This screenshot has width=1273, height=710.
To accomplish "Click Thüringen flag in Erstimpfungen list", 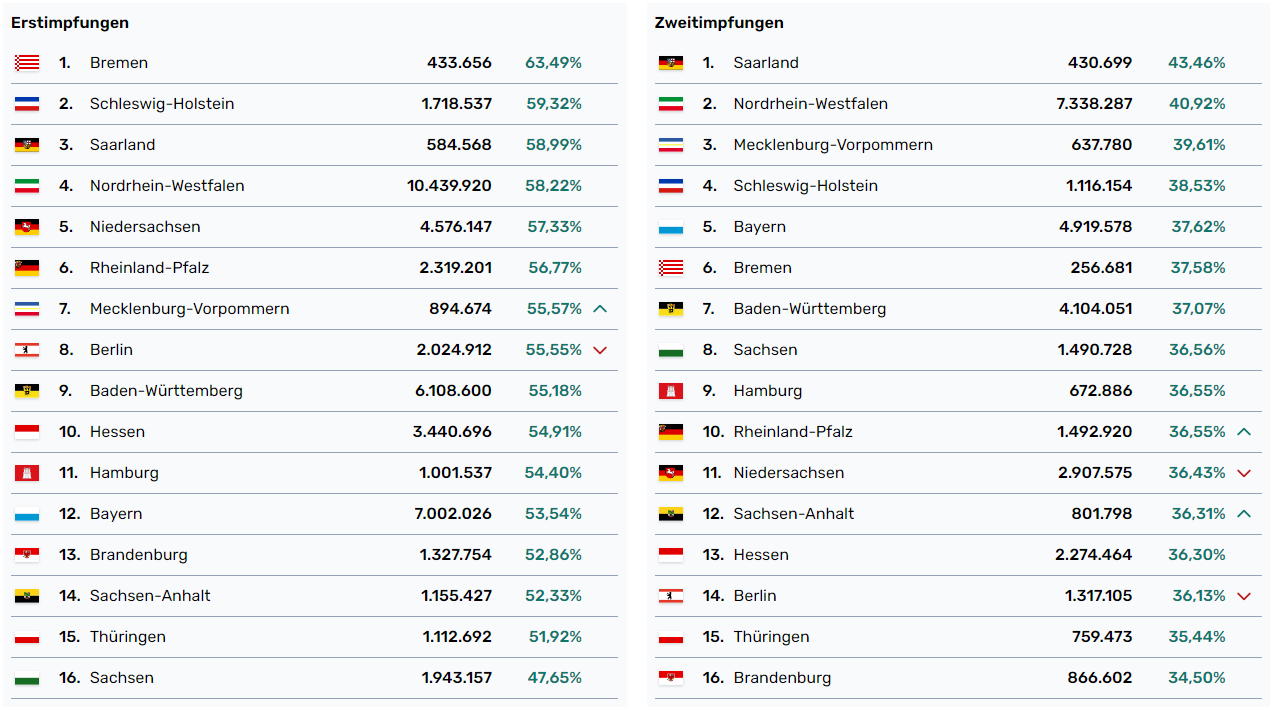I will [27, 637].
